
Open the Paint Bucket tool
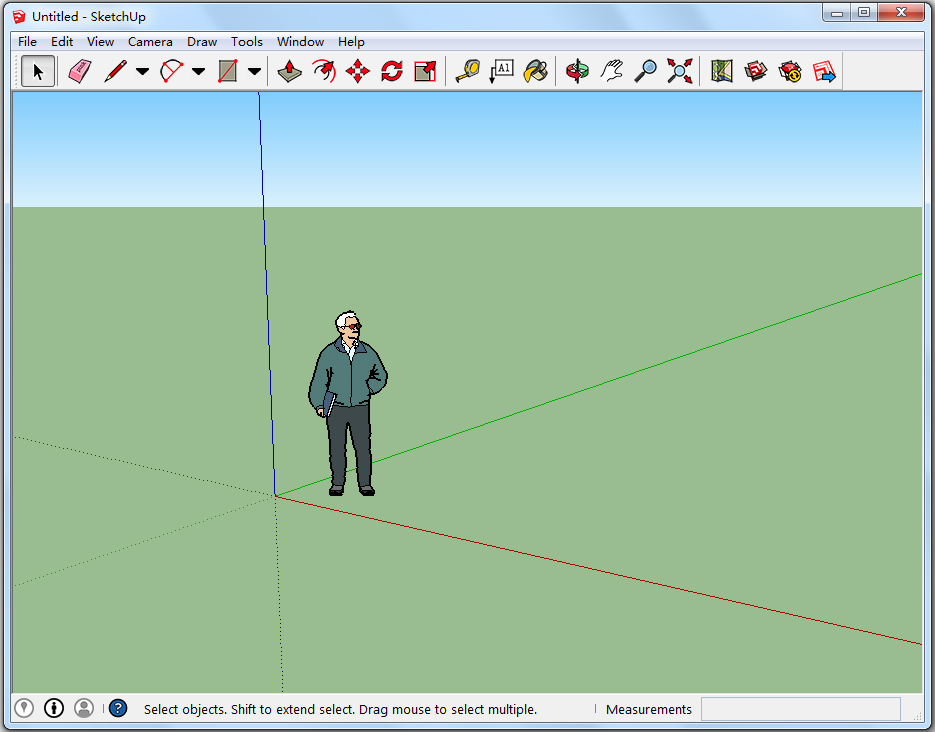point(535,71)
